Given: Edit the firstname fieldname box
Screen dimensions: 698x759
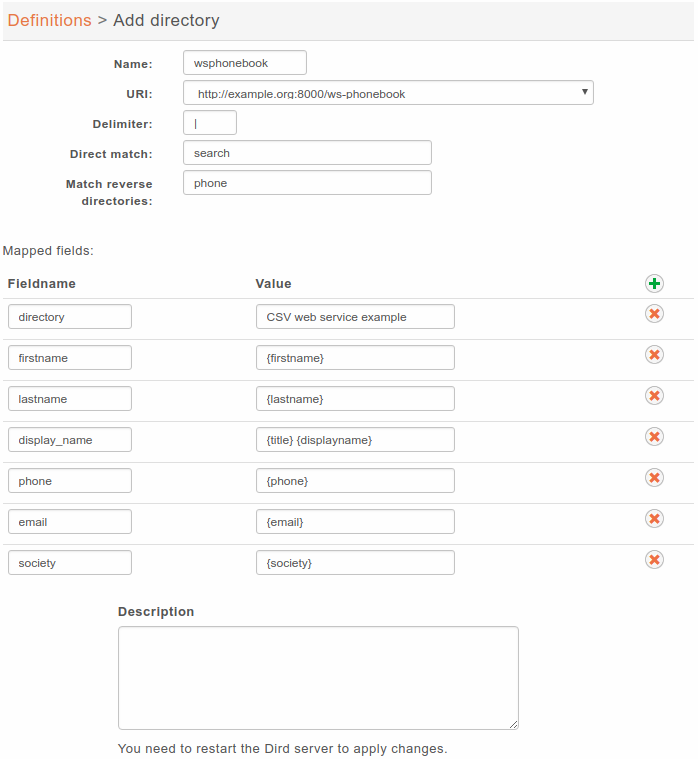Looking at the screenshot, I should click(x=70, y=358).
